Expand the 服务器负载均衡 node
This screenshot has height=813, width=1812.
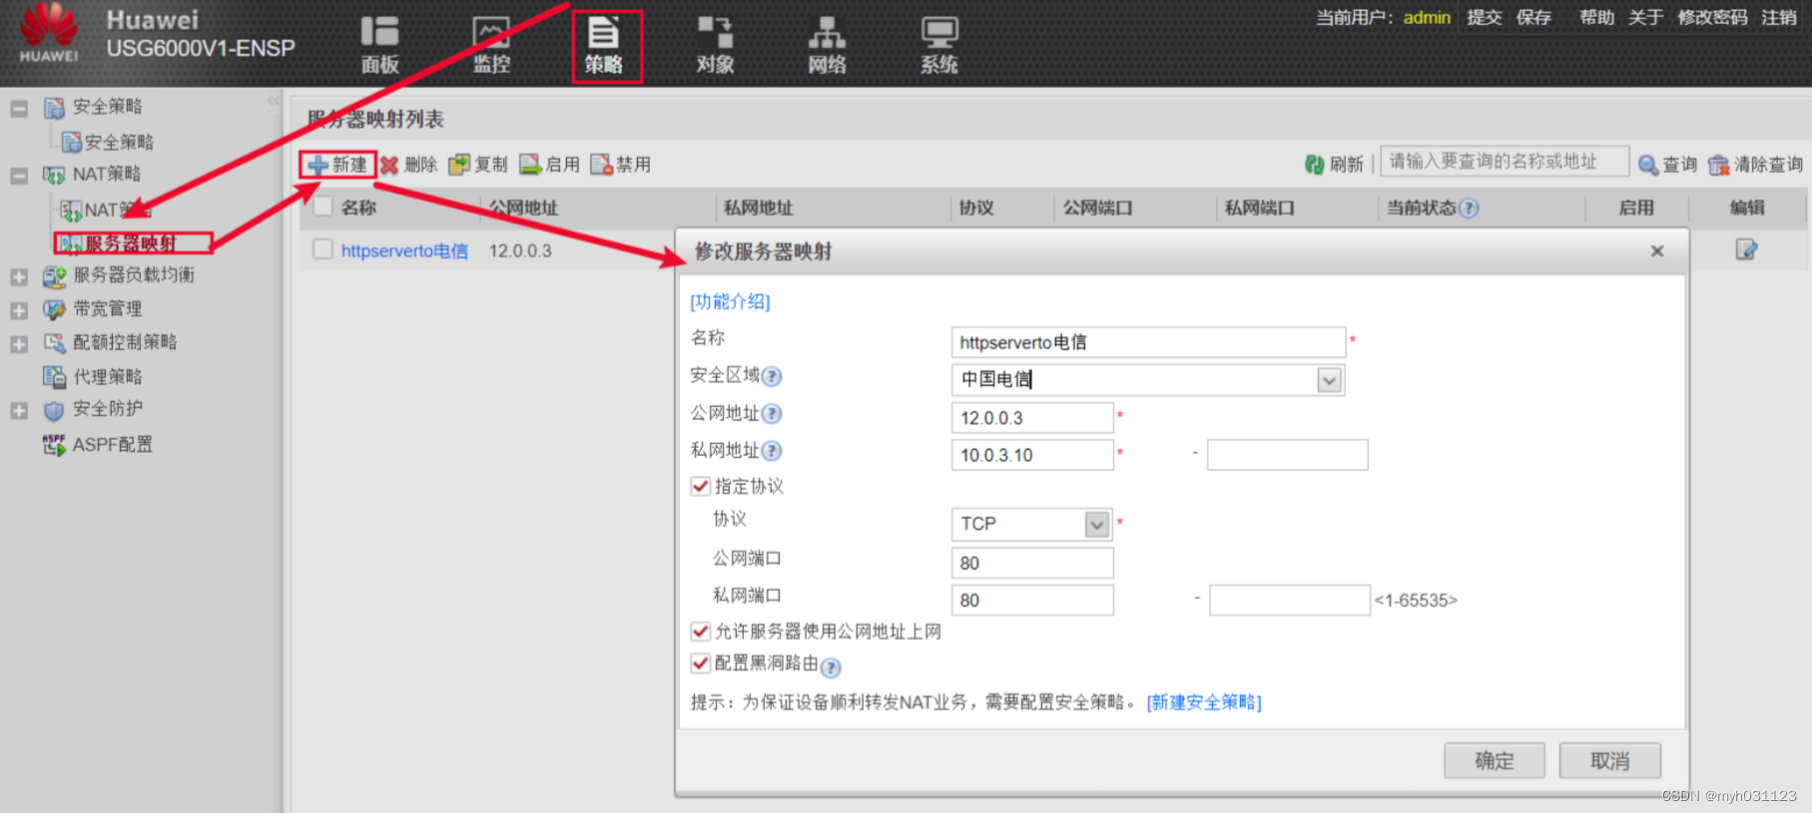tap(19, 277)
